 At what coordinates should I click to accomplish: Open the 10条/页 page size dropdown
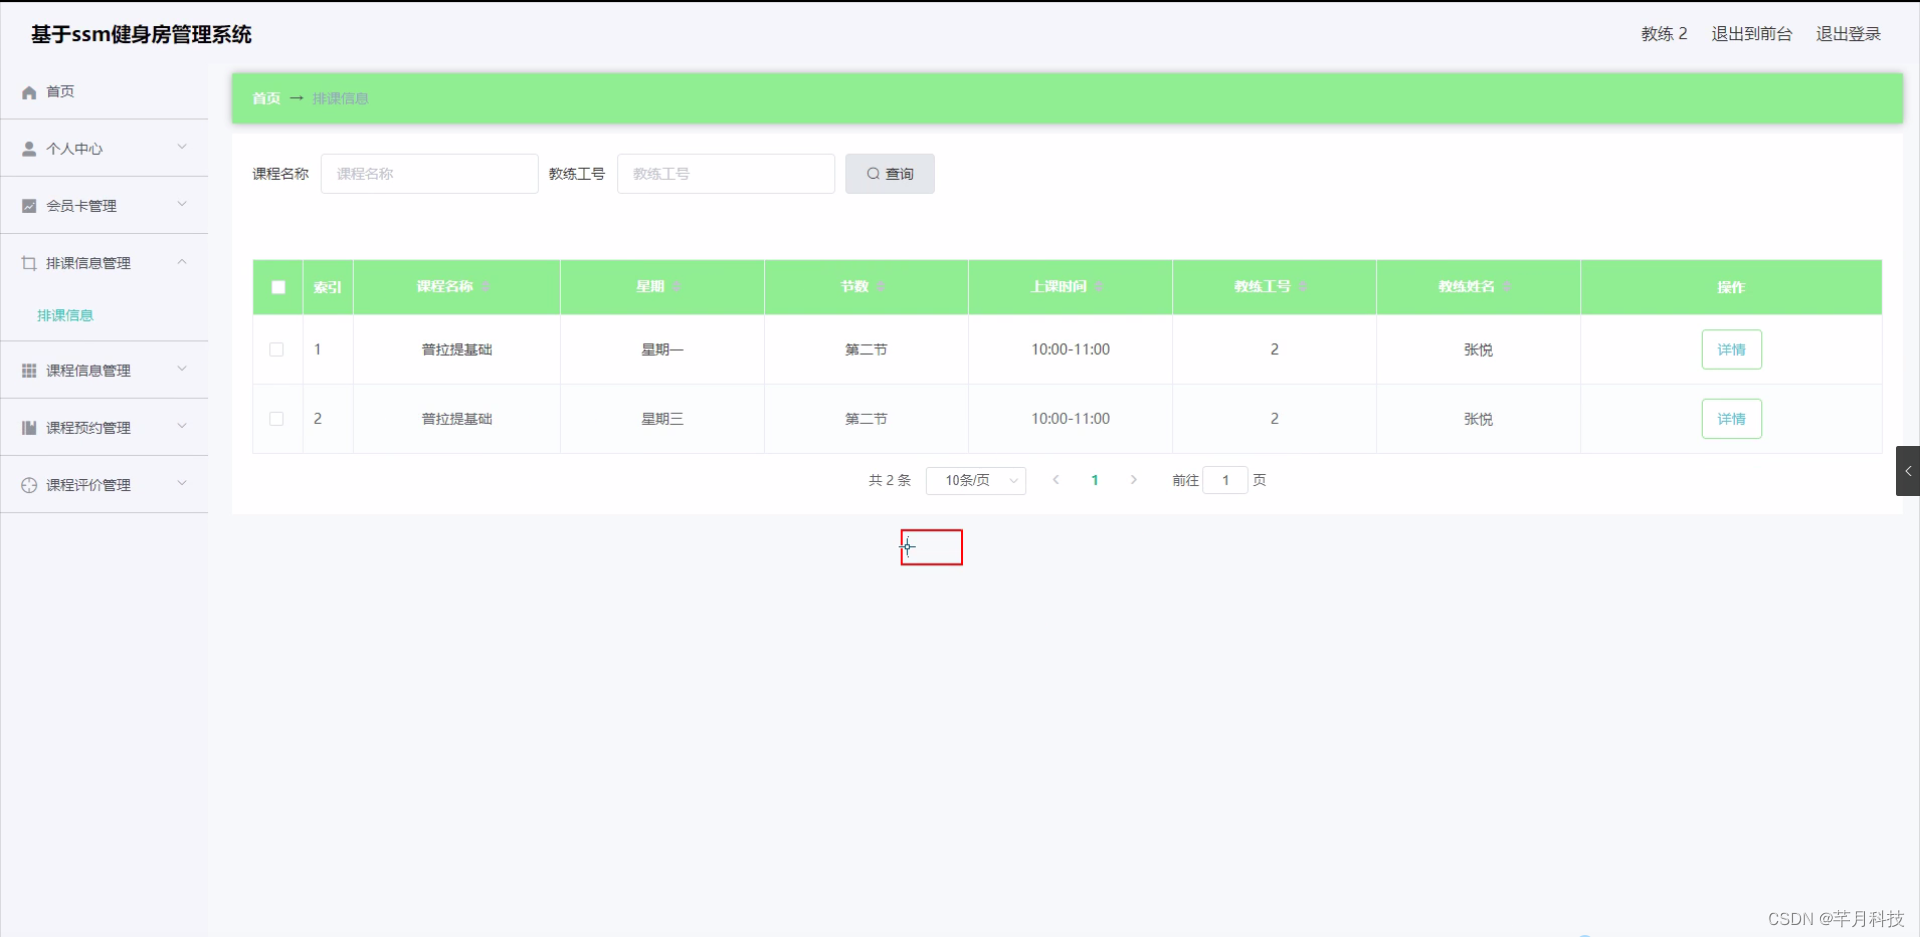(x=975, y=480)
